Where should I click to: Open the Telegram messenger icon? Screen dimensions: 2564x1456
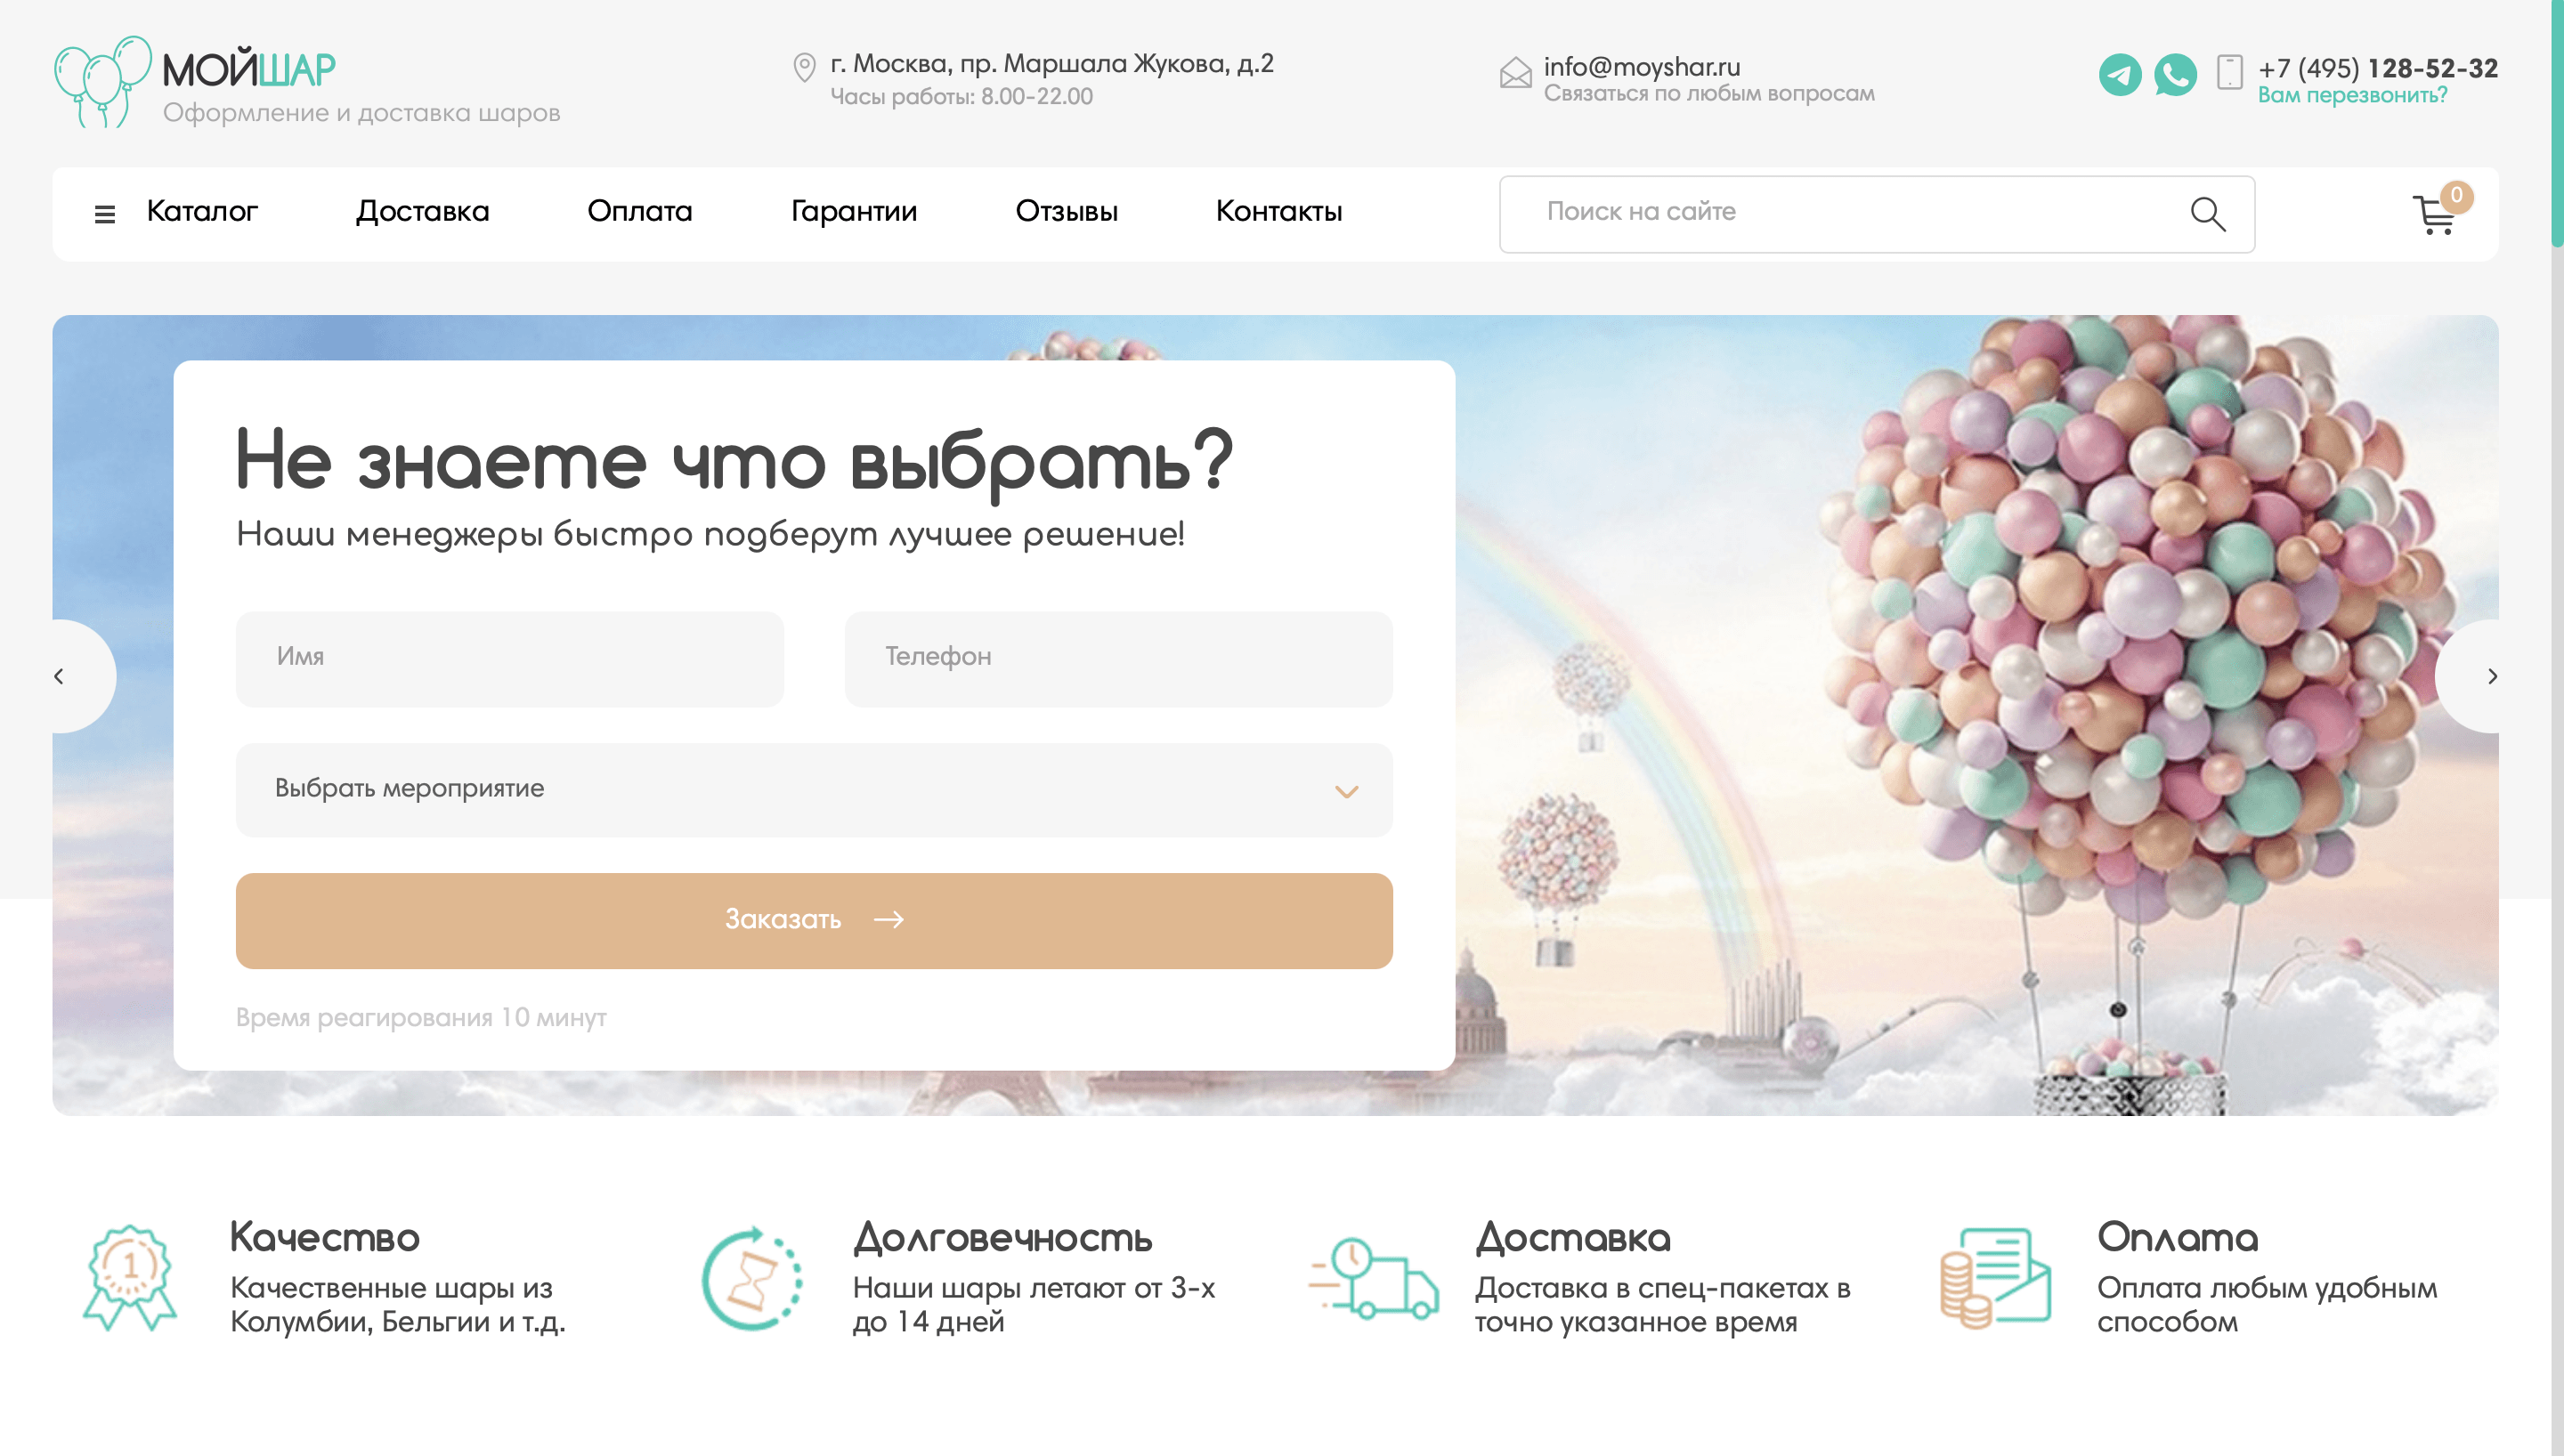pyautogui.click(x=2119, y=75)
